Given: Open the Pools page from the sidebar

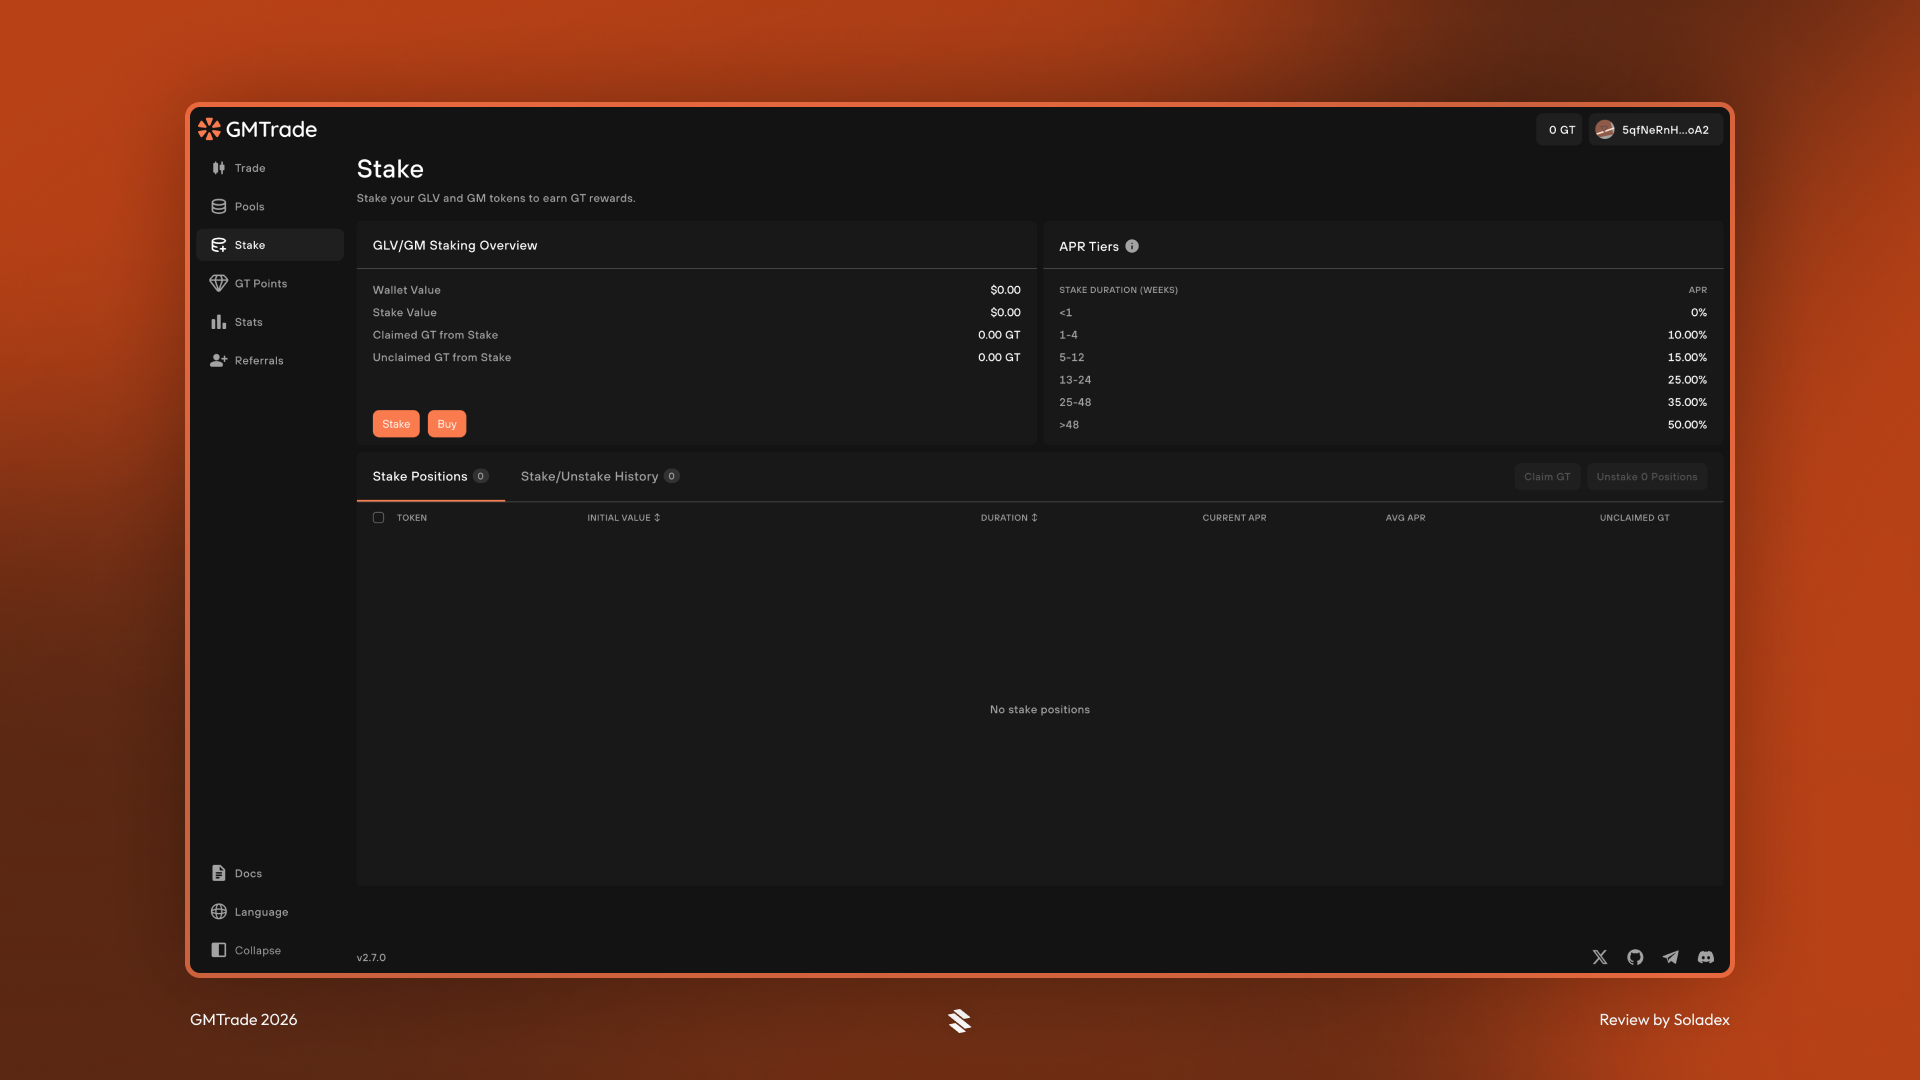Looking at the screenshot, I should coord(270,207).
